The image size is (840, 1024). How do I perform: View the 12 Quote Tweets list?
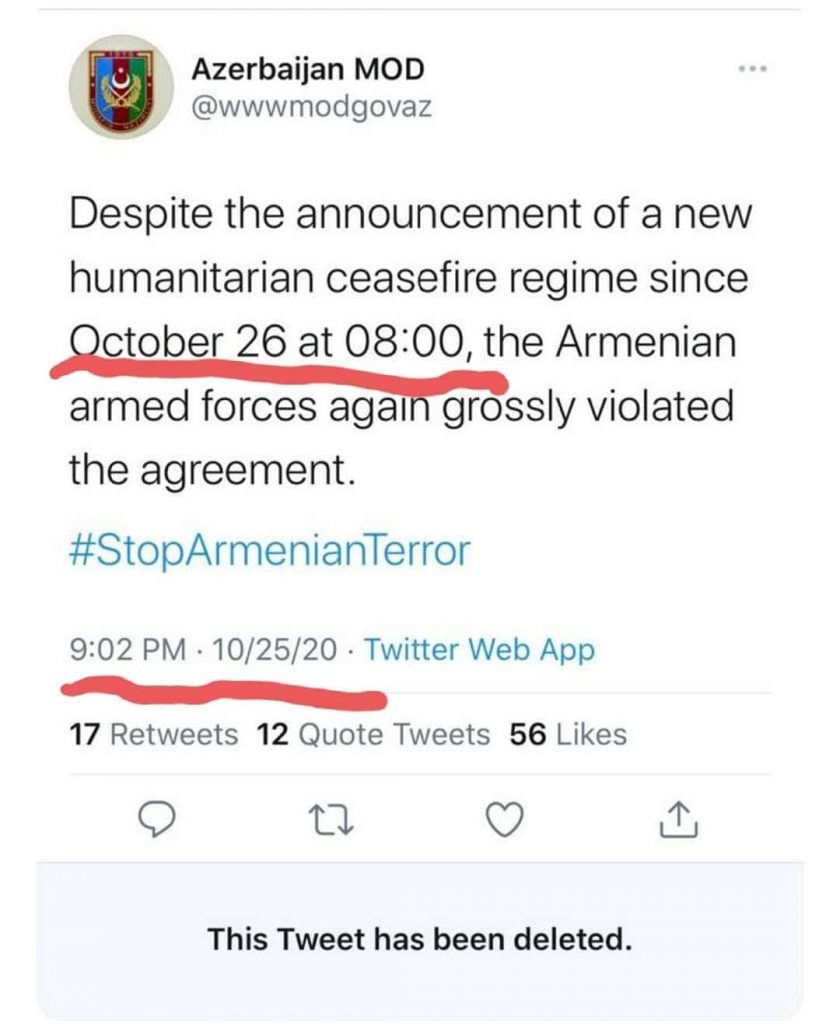(x=373, y=734)
